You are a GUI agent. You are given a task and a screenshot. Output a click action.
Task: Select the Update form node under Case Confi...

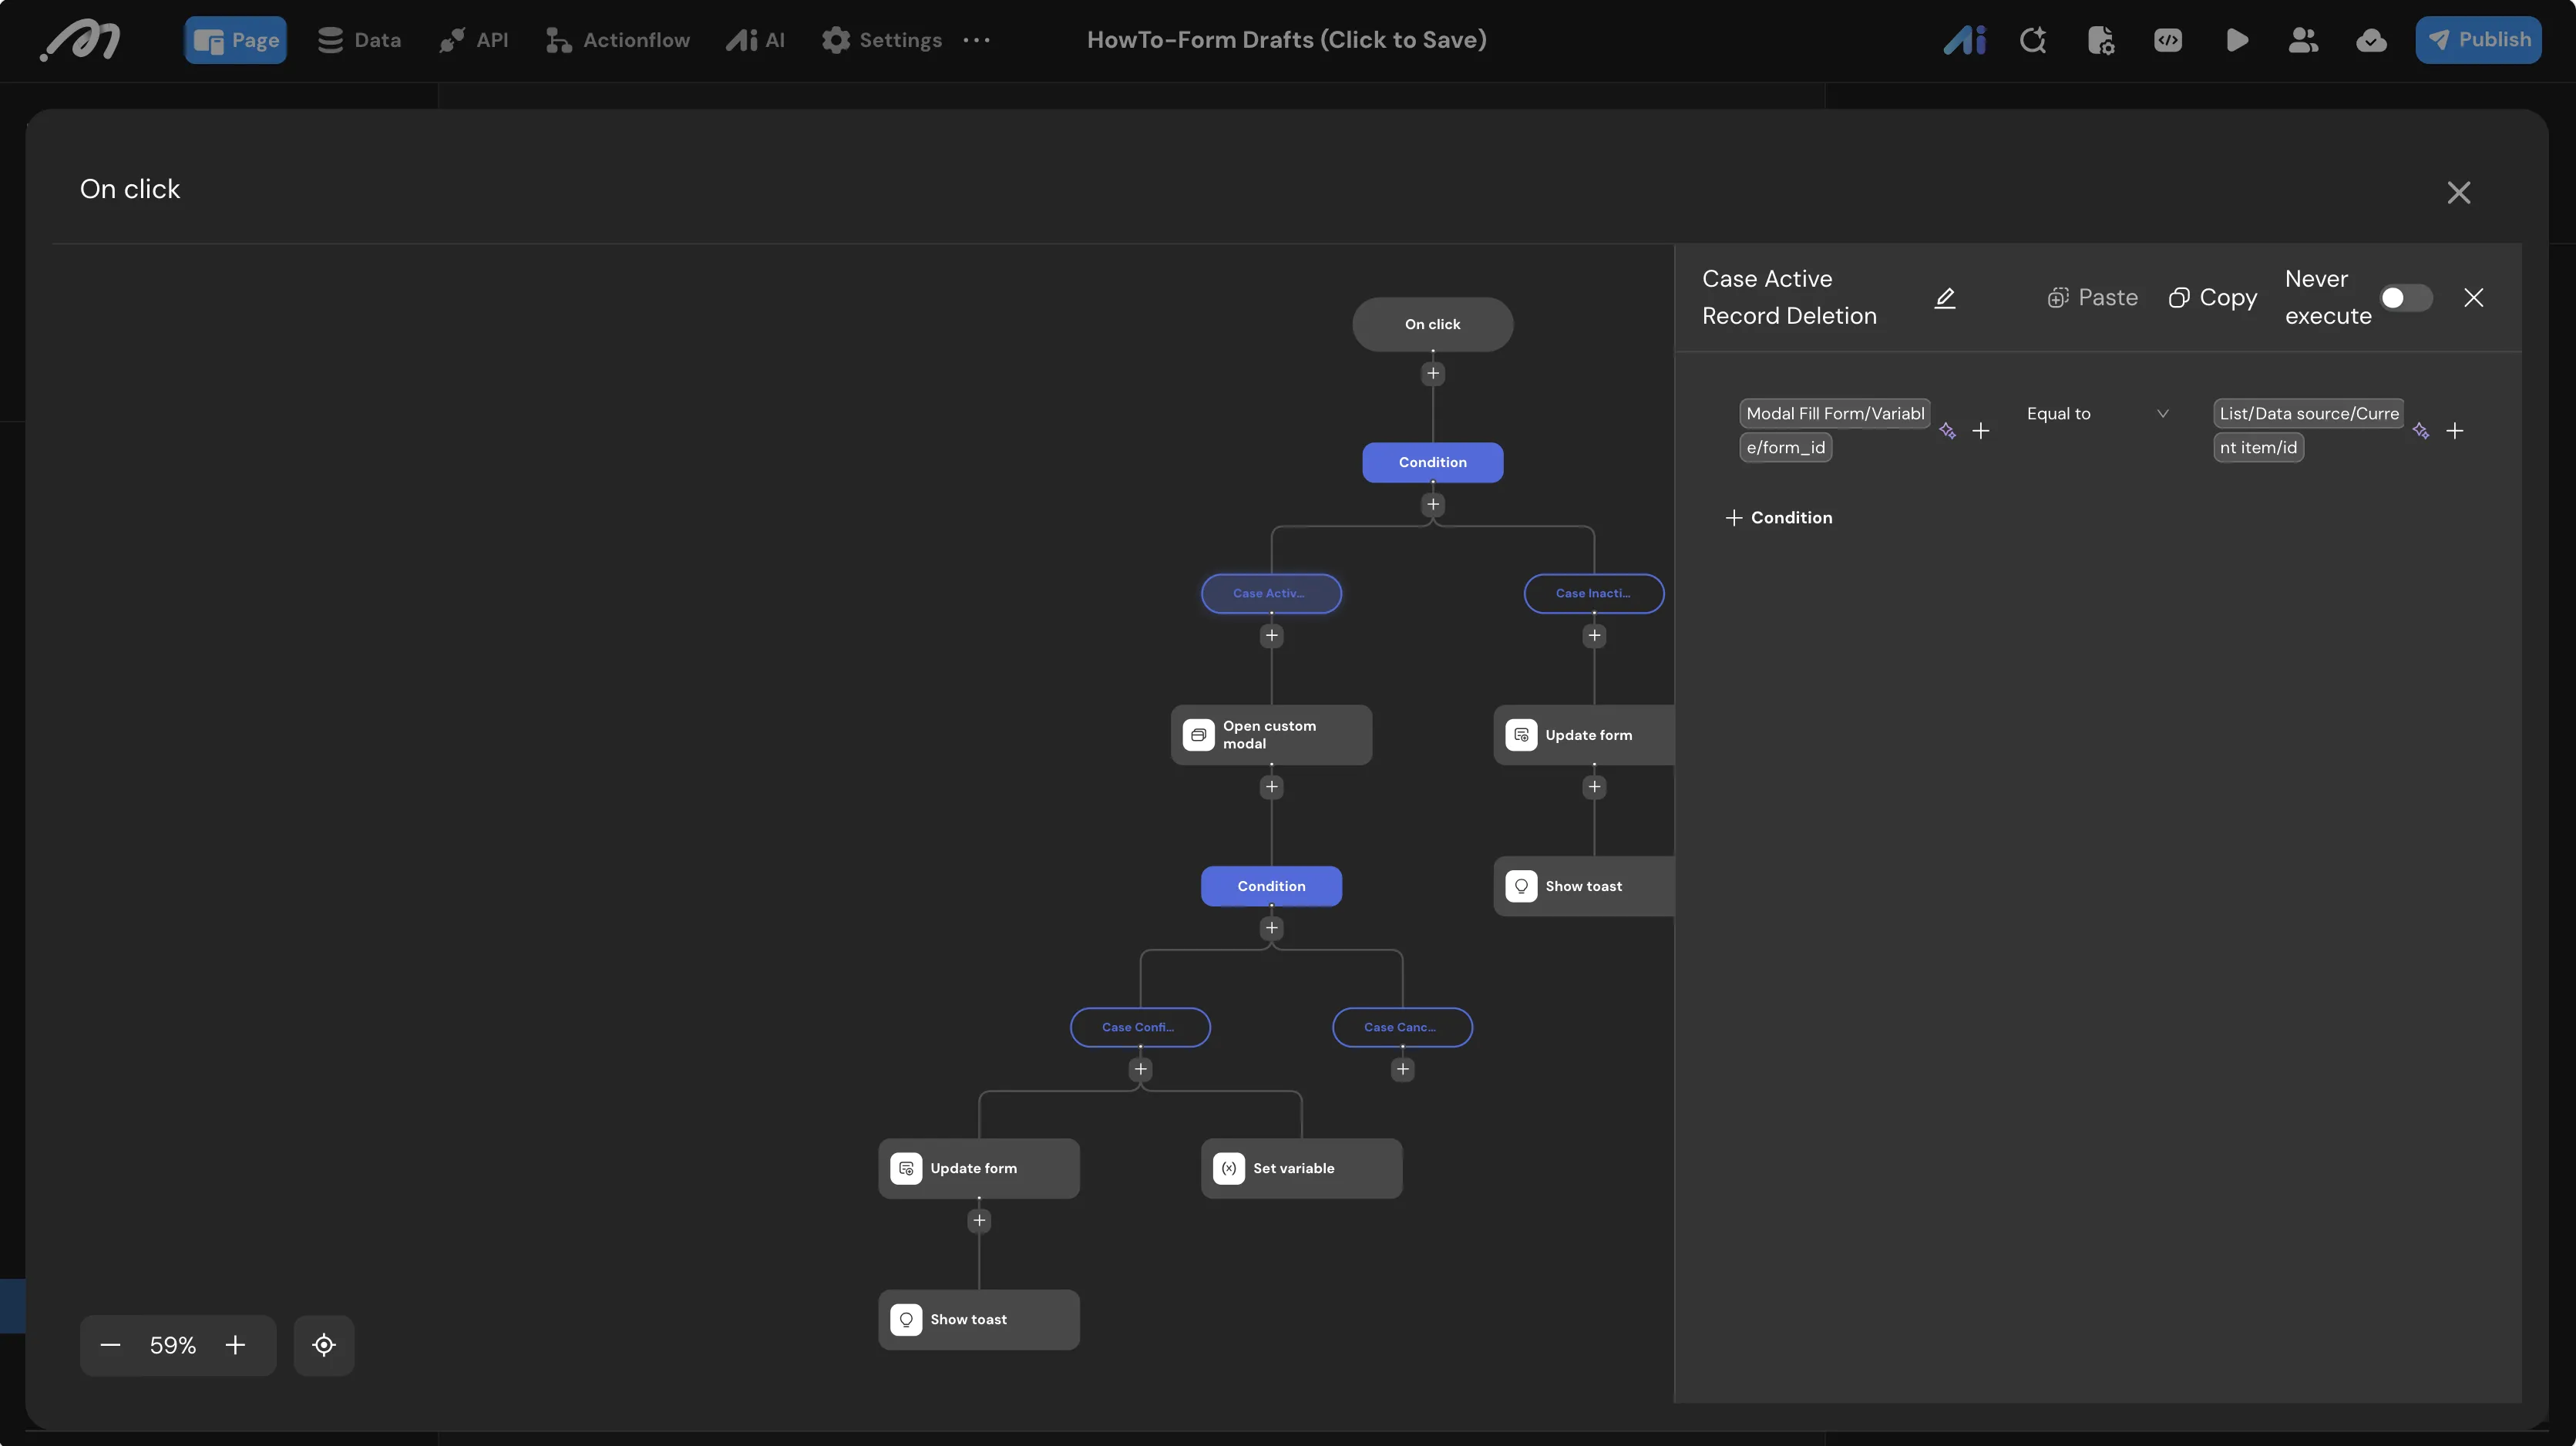click(979, 1168)
